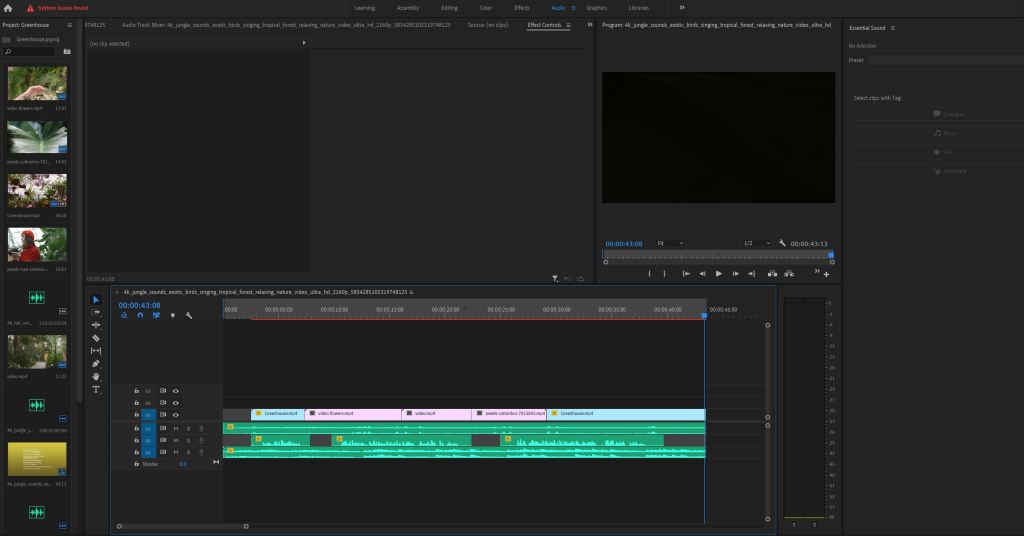Select the Ripple Edit tool

96,325
